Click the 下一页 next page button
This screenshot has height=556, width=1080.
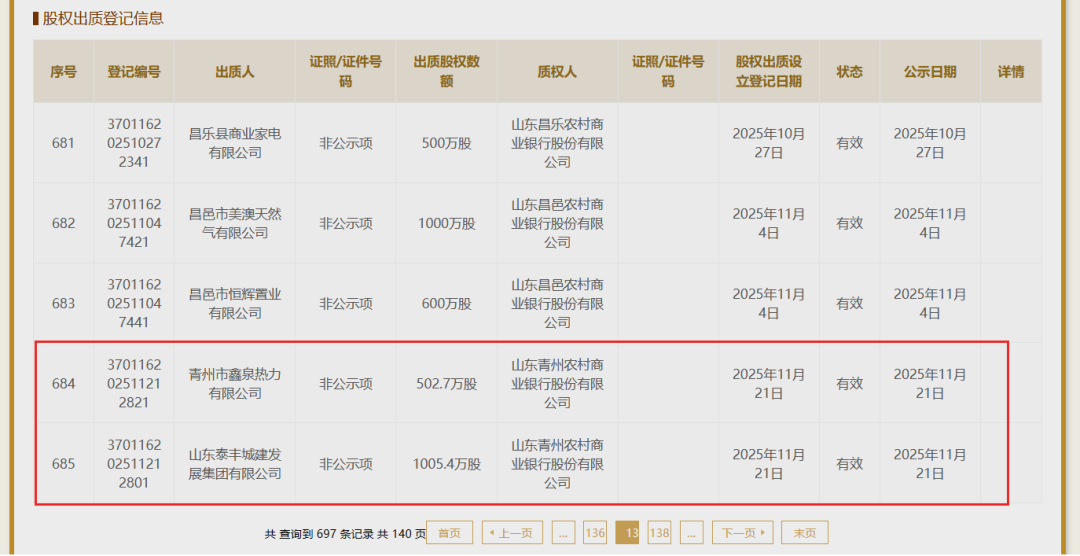point(742,533)
